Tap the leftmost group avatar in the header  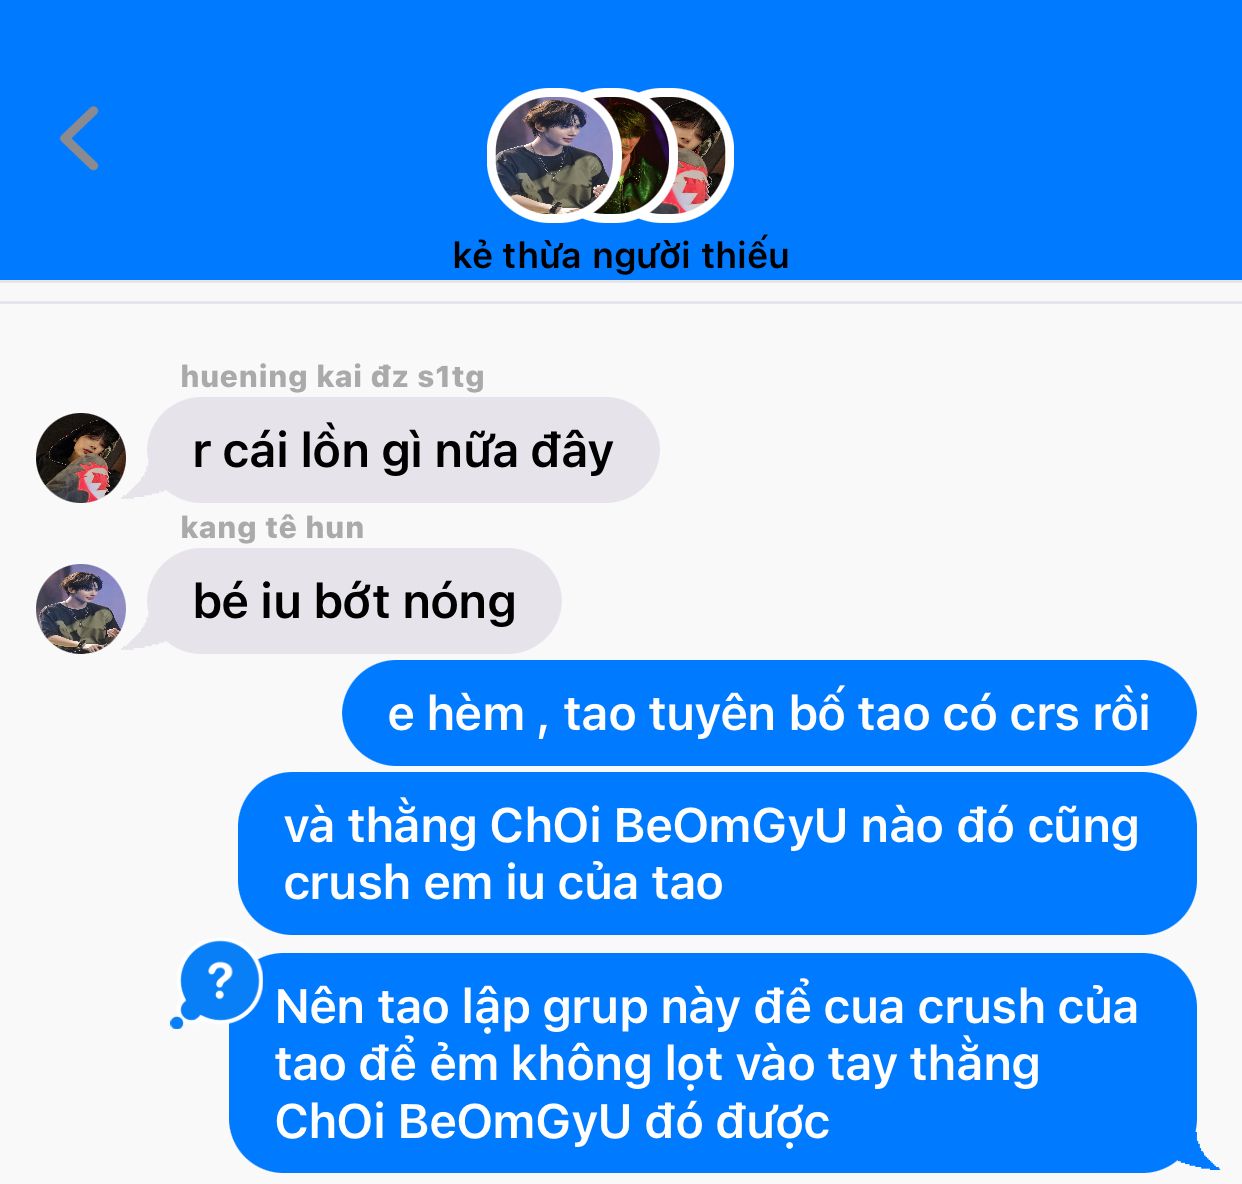point(549,156)
